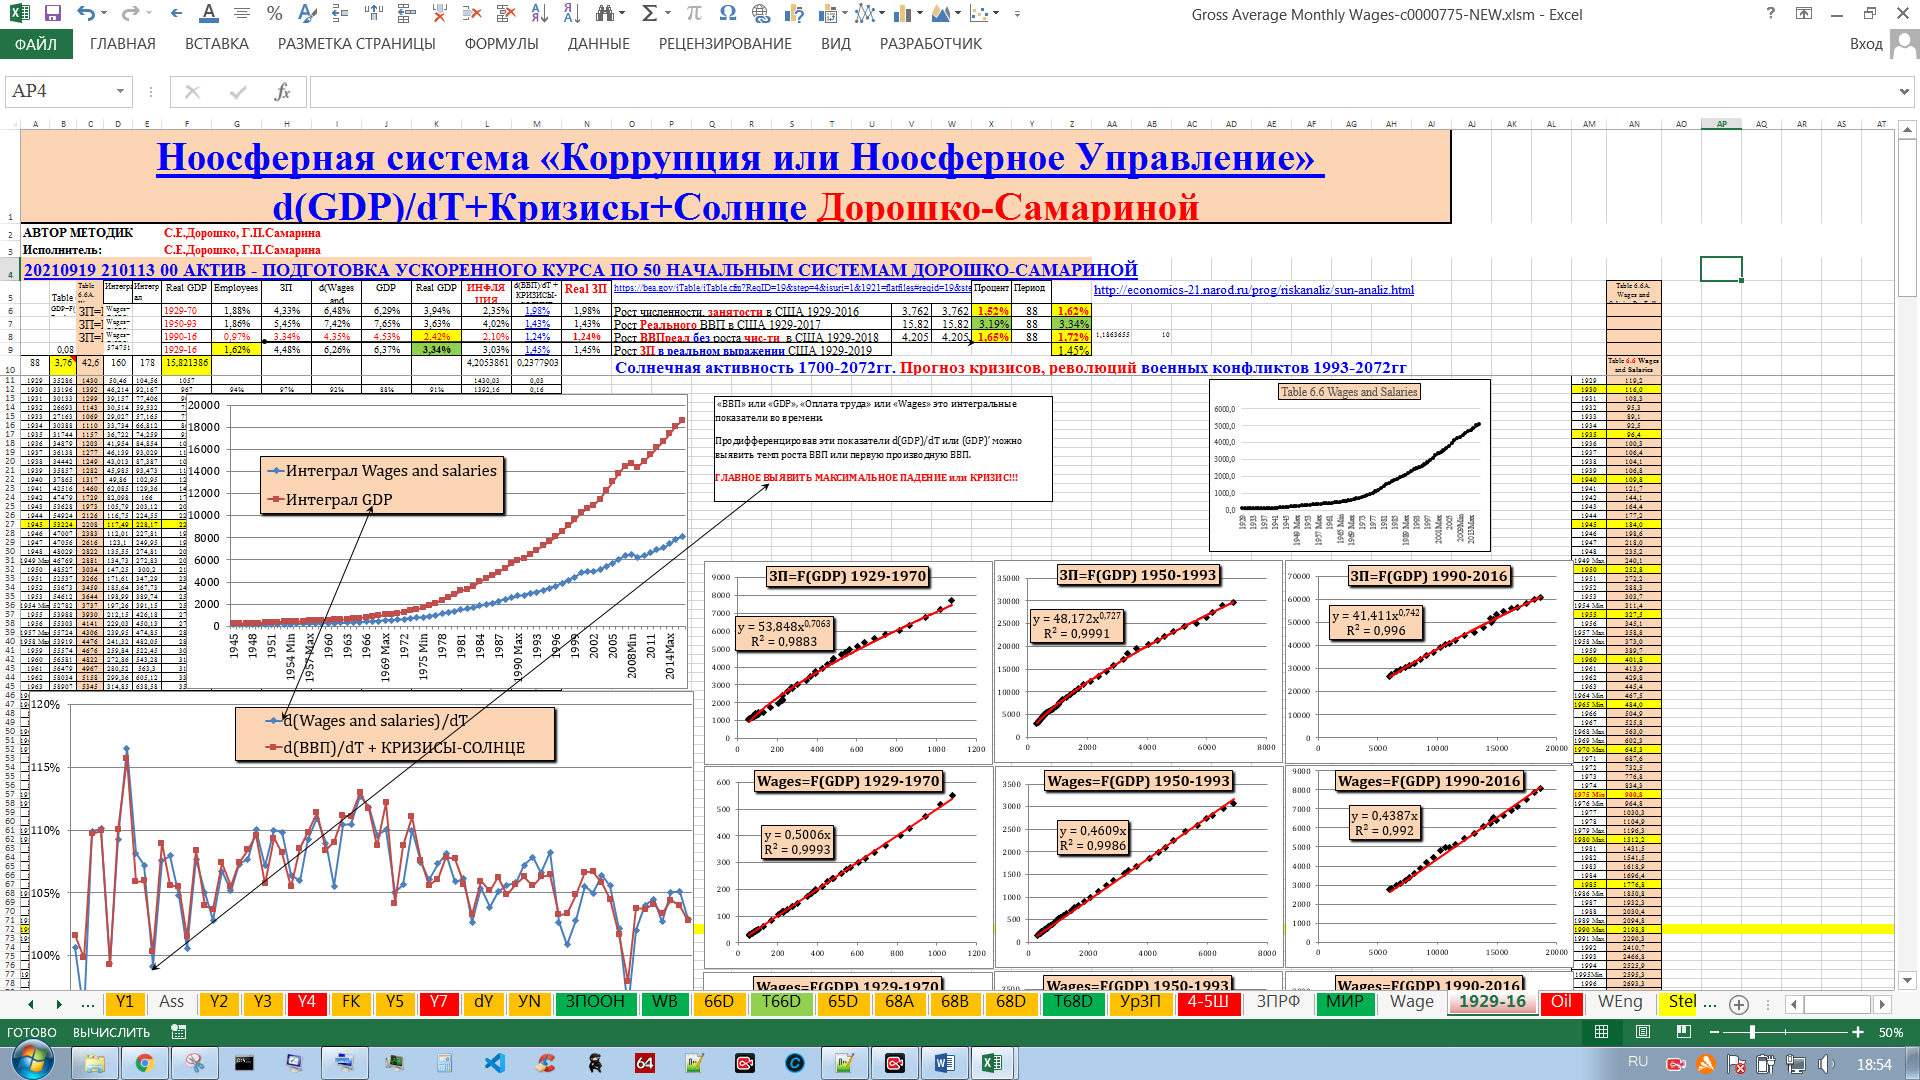Click the fx Insert Function icon
The image size is (1920, 1080).
282,92
